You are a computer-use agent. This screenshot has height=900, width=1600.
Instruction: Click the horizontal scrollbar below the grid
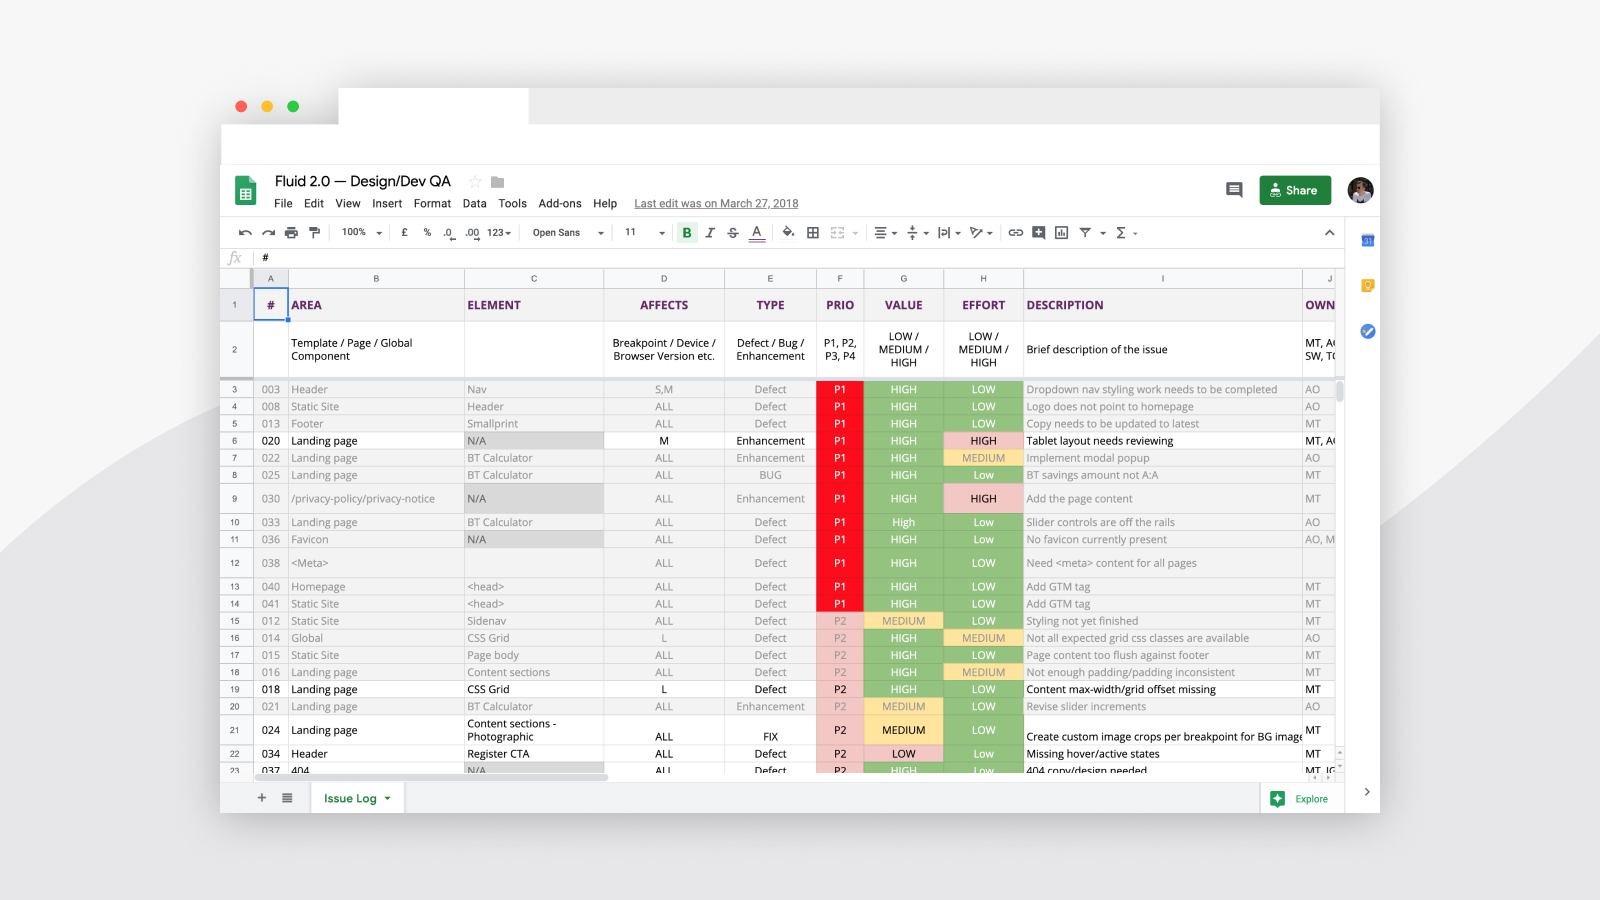pos(430,777)
